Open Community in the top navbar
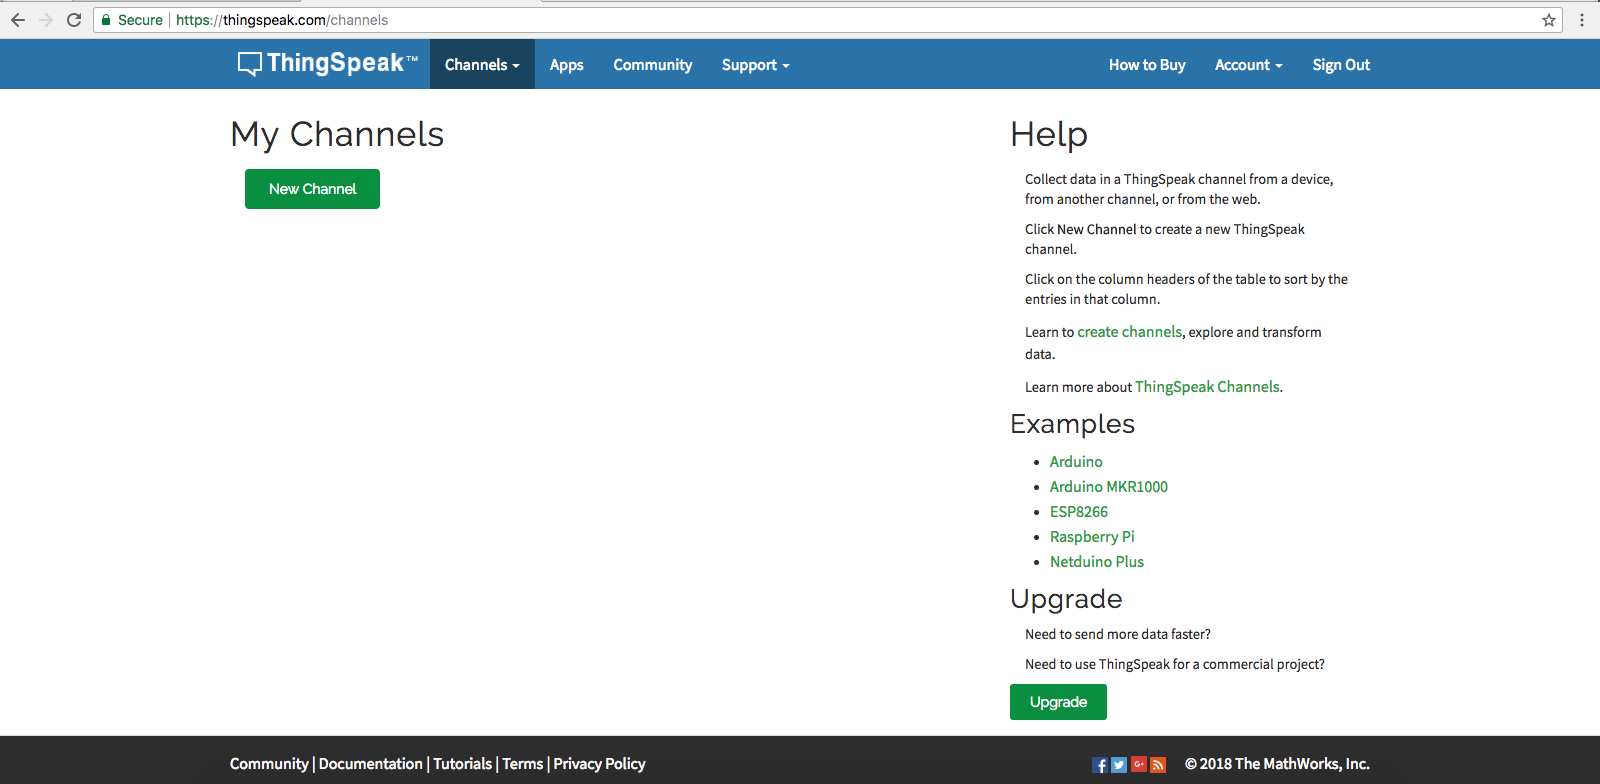The width and height of the screenshot is (1600, 784). coord(652,64)
